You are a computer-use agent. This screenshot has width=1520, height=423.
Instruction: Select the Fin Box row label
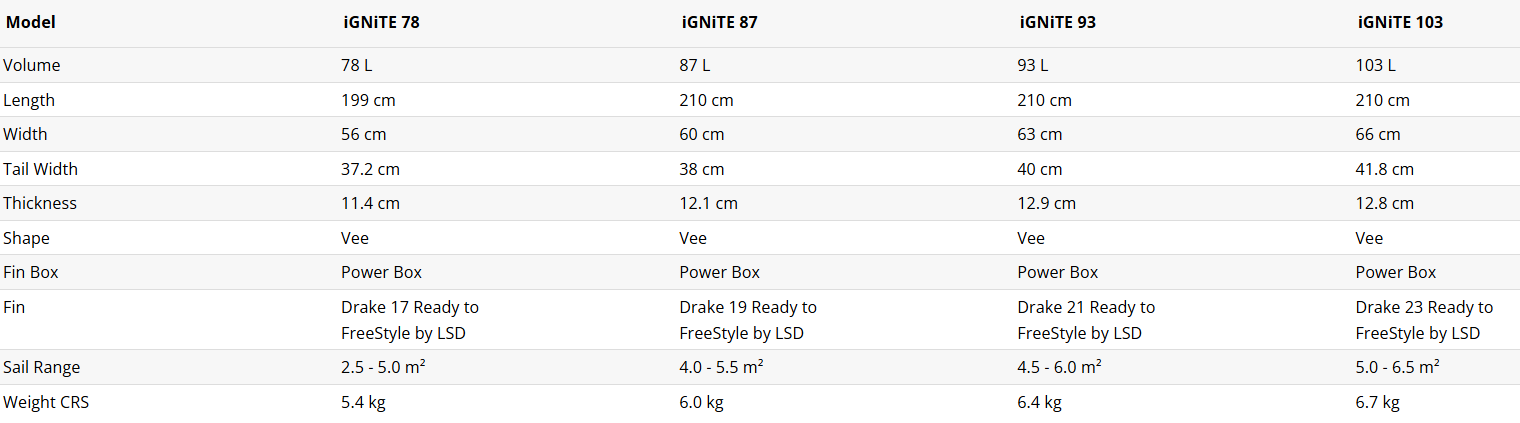pos(33,272)
